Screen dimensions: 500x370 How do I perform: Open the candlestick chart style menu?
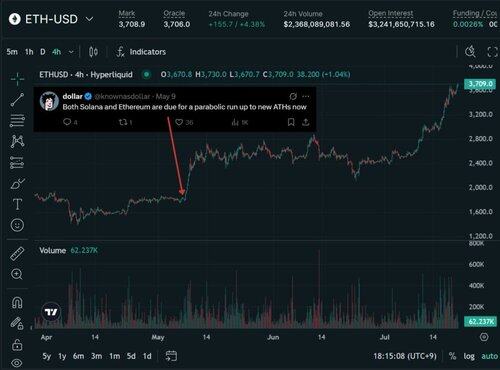click(x=93, y=52)
